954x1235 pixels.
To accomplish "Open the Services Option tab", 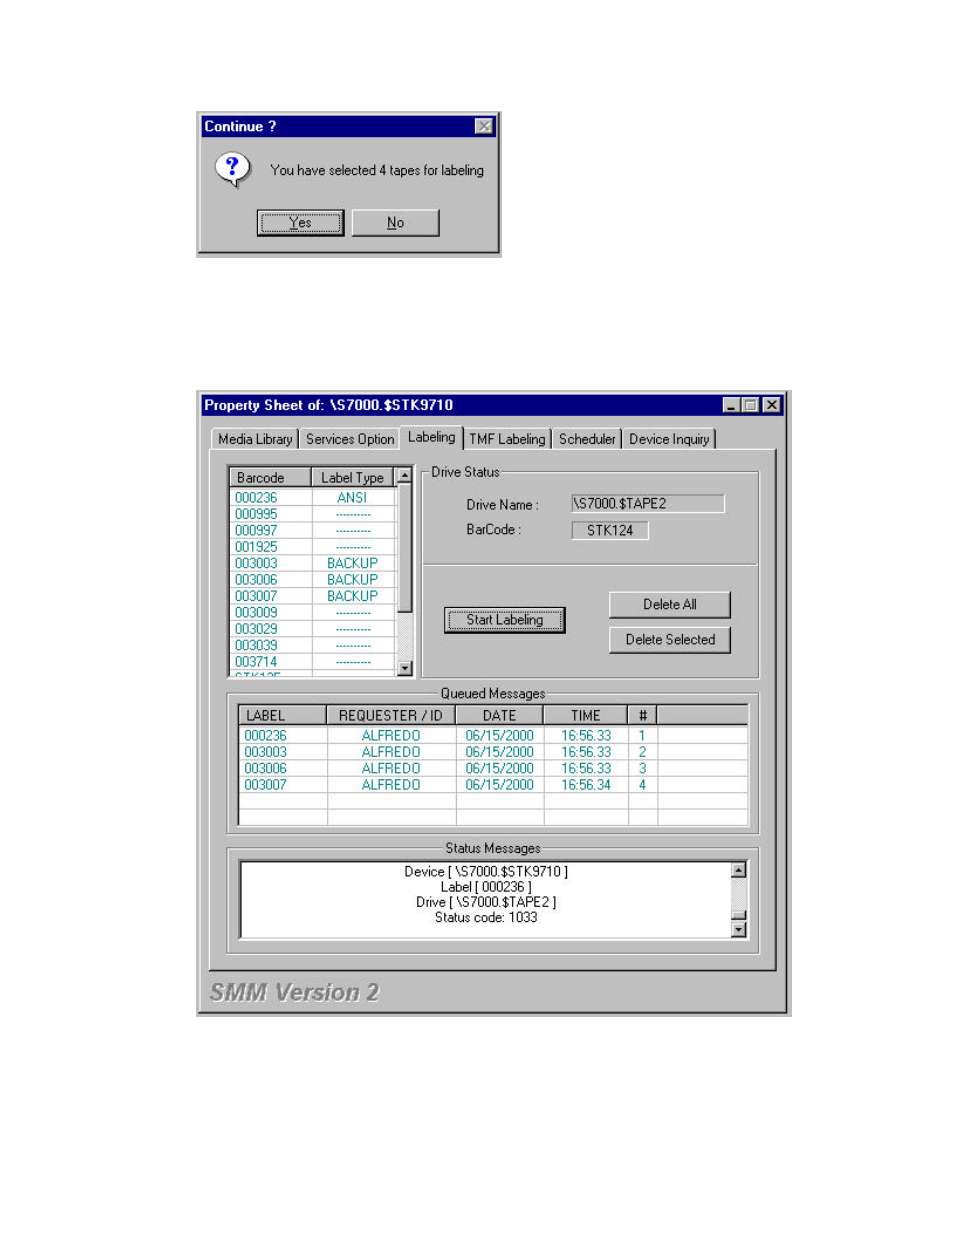I will pyautogui.click(x=350, y=439).
